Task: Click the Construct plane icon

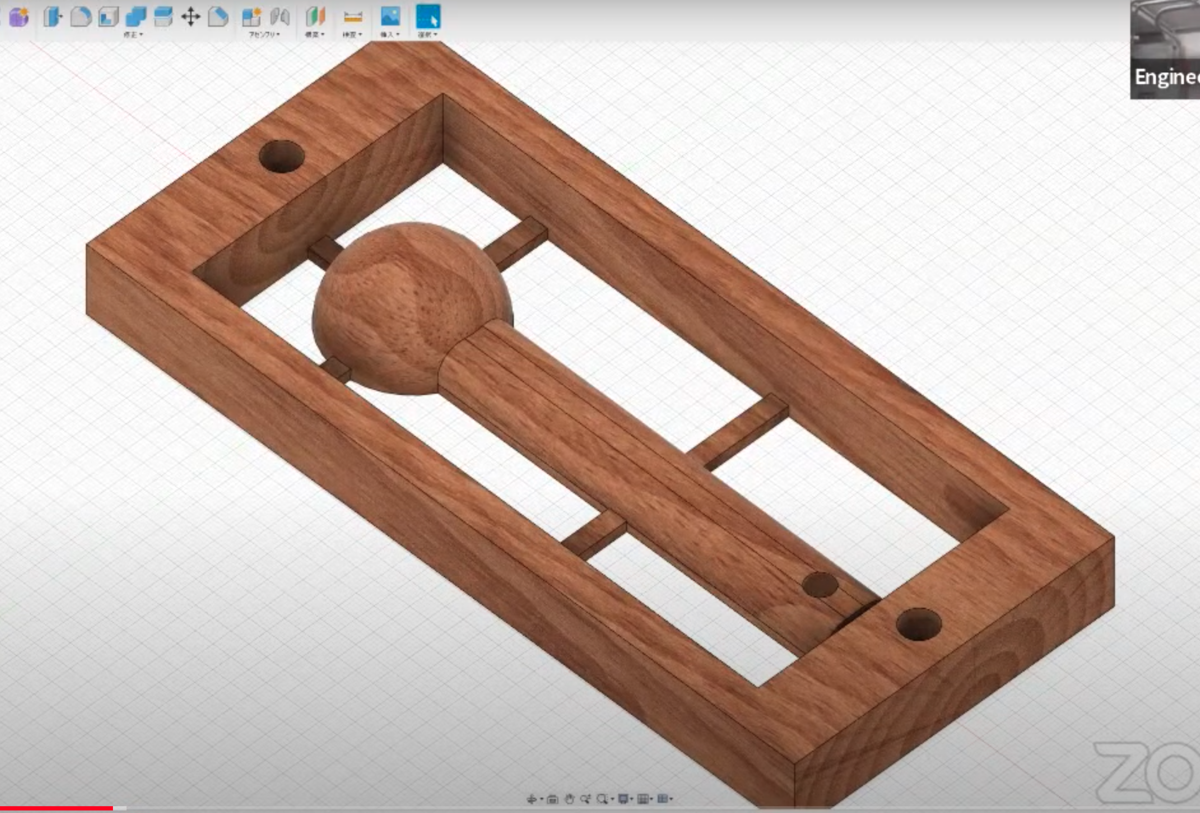Action: tap(315, 16)
